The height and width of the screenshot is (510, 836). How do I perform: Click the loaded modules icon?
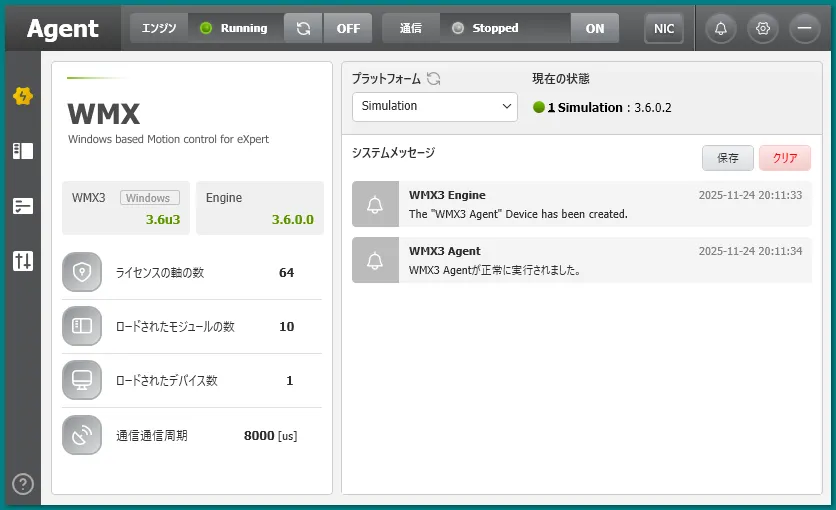[x=82, y=326]
